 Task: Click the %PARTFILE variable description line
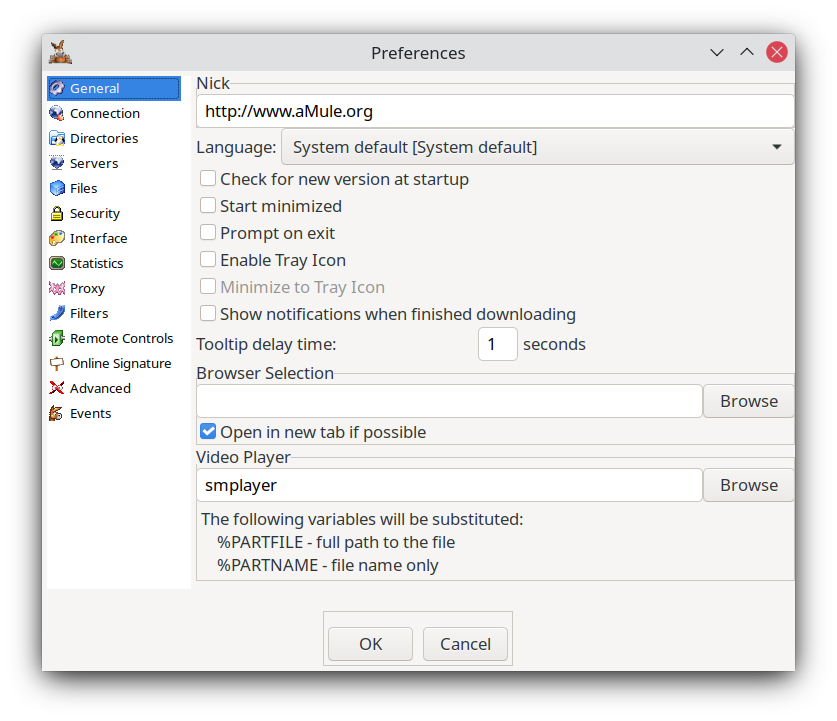coord(336,542)
